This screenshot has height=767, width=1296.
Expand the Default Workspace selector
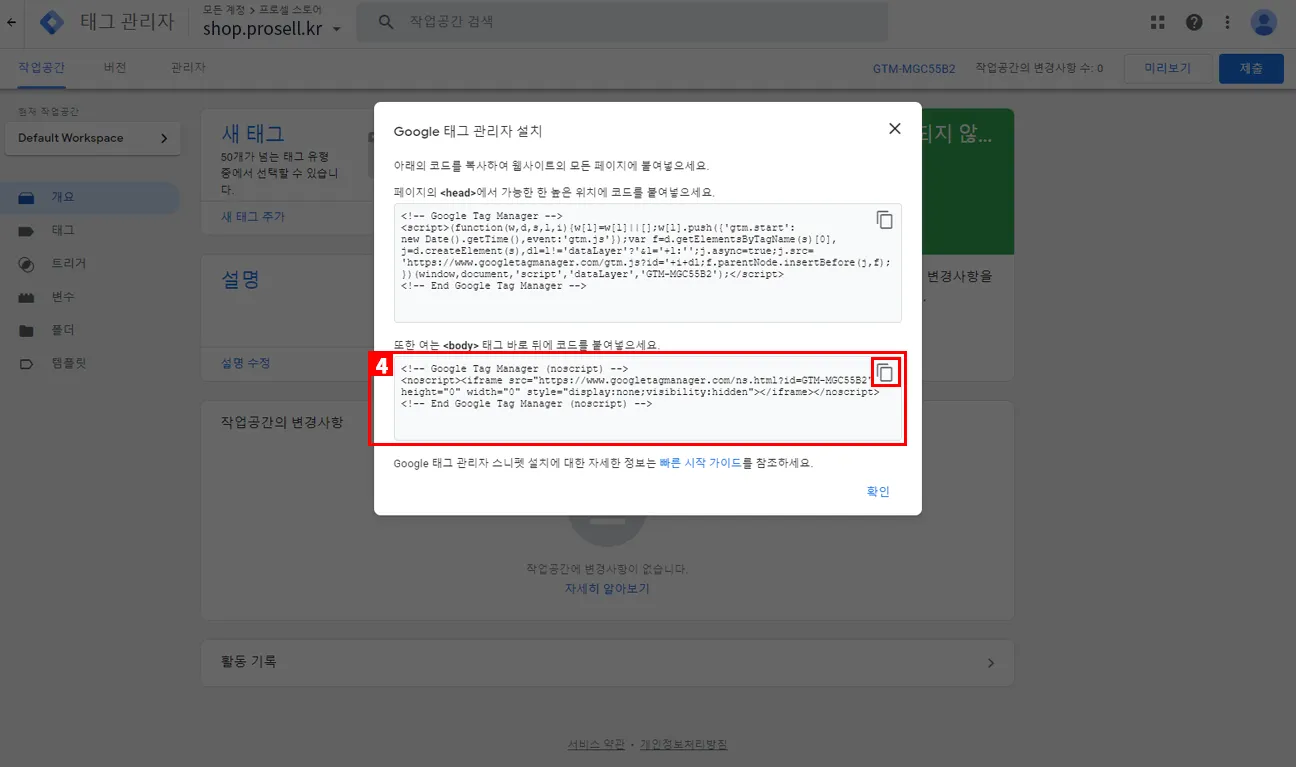[x=93, y=138]
